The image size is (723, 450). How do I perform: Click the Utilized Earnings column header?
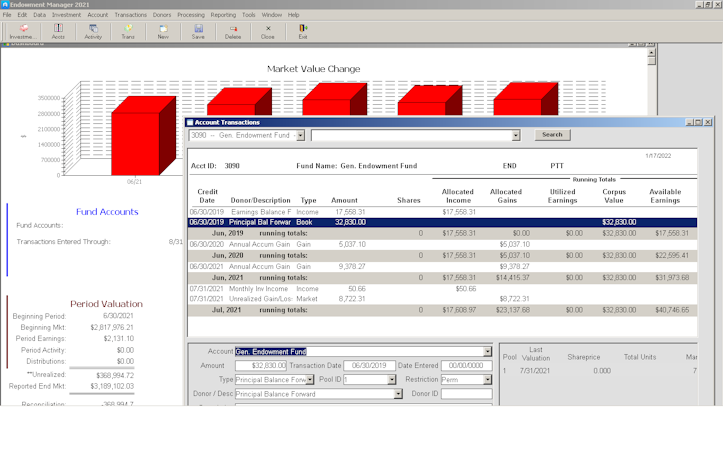[563, 196]
